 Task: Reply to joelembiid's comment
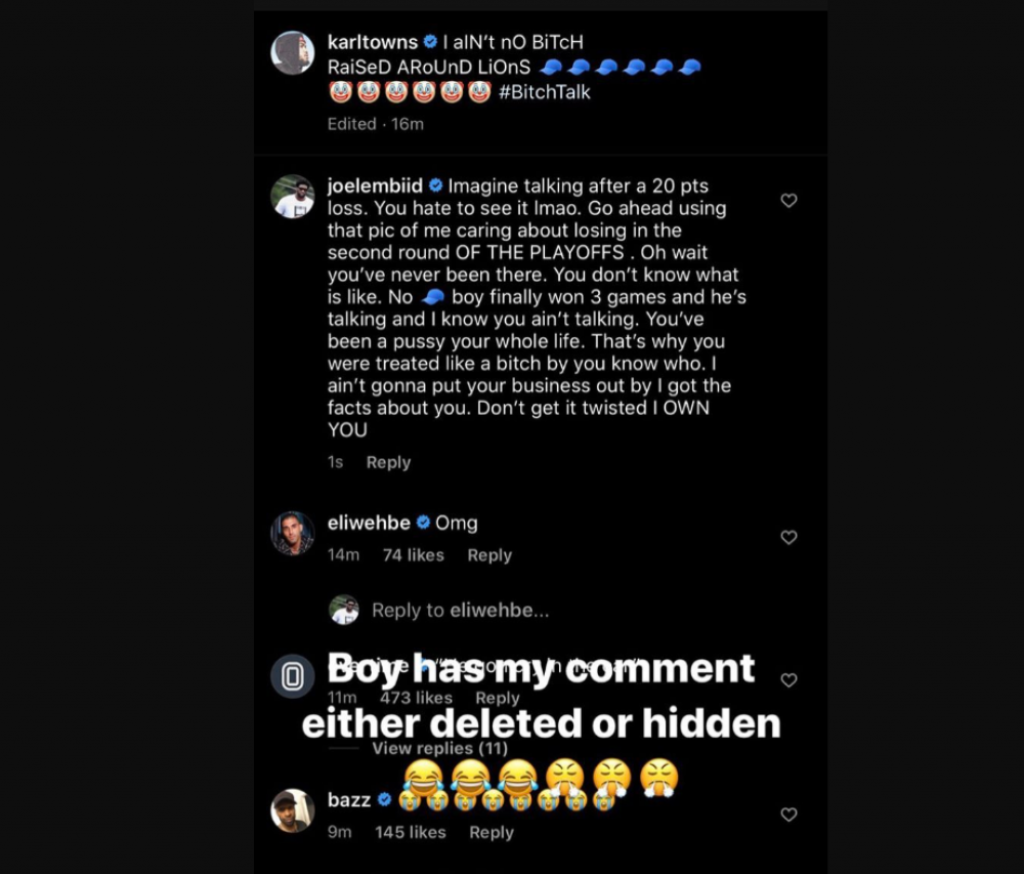coord(388,462)
